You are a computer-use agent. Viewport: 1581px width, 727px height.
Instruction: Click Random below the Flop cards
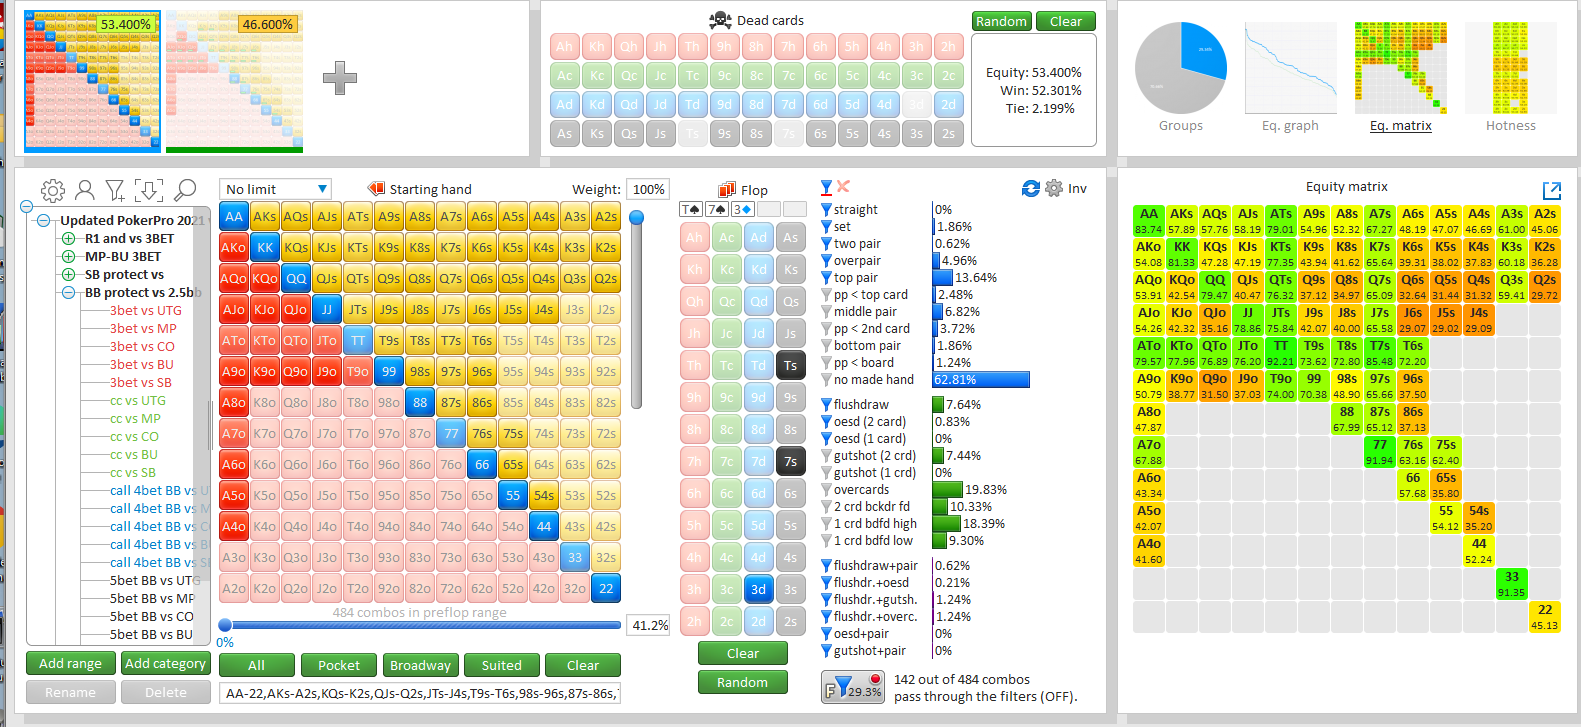(x=742, y=682)
